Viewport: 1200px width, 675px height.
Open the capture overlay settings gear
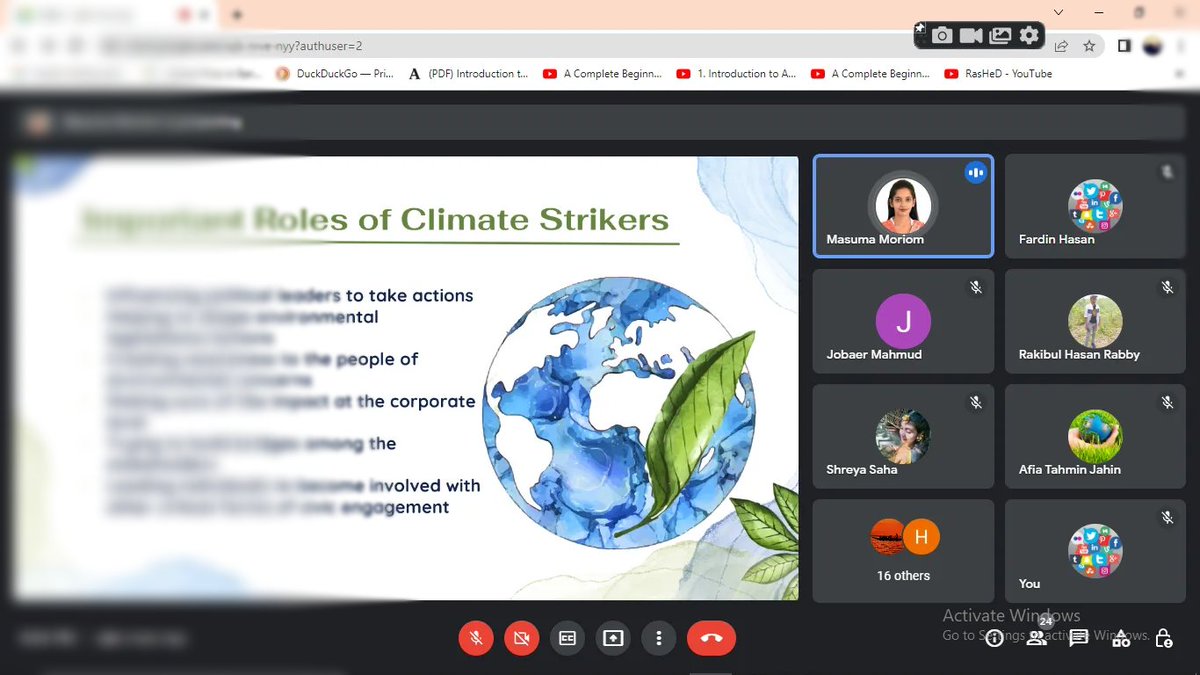click(x=1029, y=36)
